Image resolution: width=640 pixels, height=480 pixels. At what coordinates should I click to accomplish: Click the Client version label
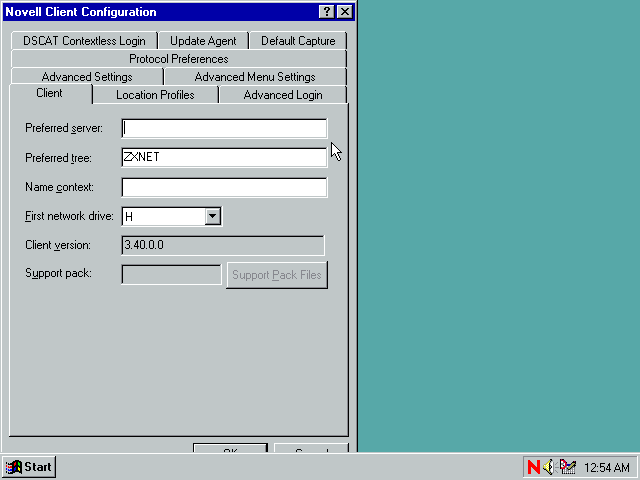tap(58, 245)
